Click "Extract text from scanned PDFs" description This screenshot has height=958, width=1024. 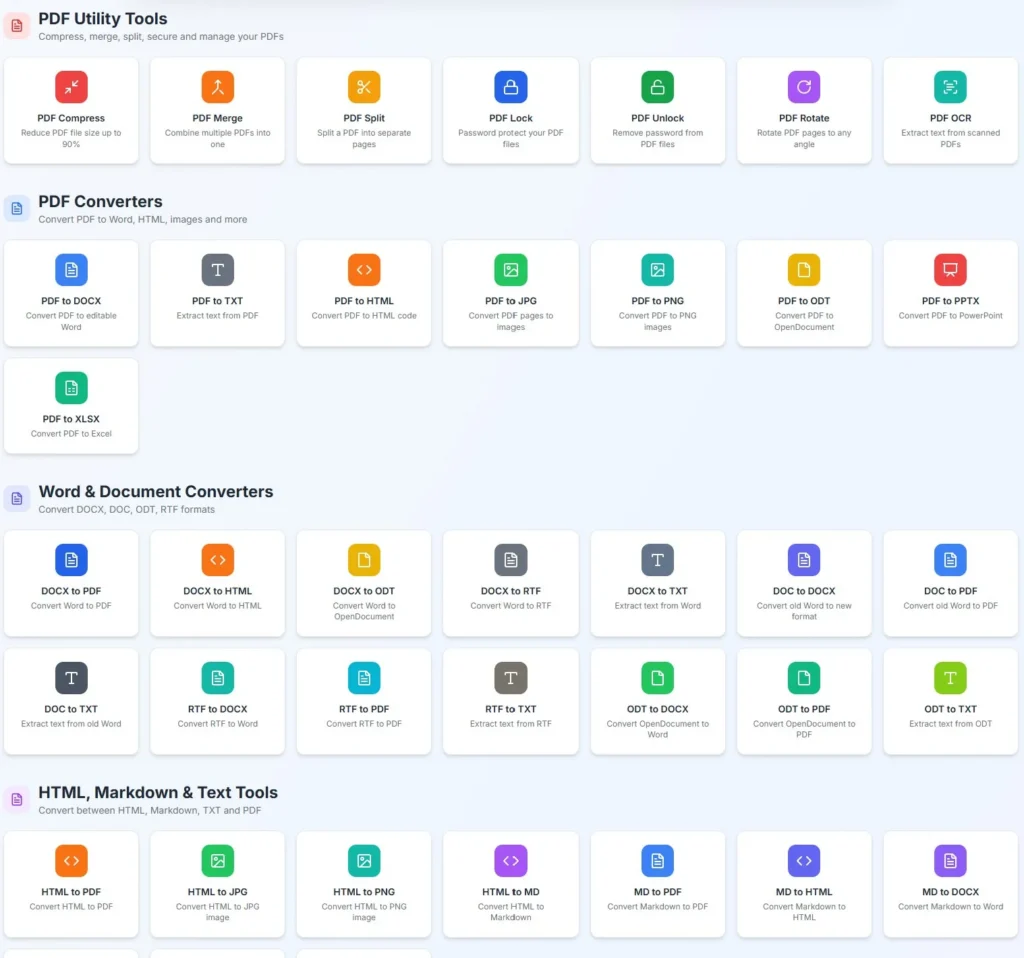click(950, 138)
